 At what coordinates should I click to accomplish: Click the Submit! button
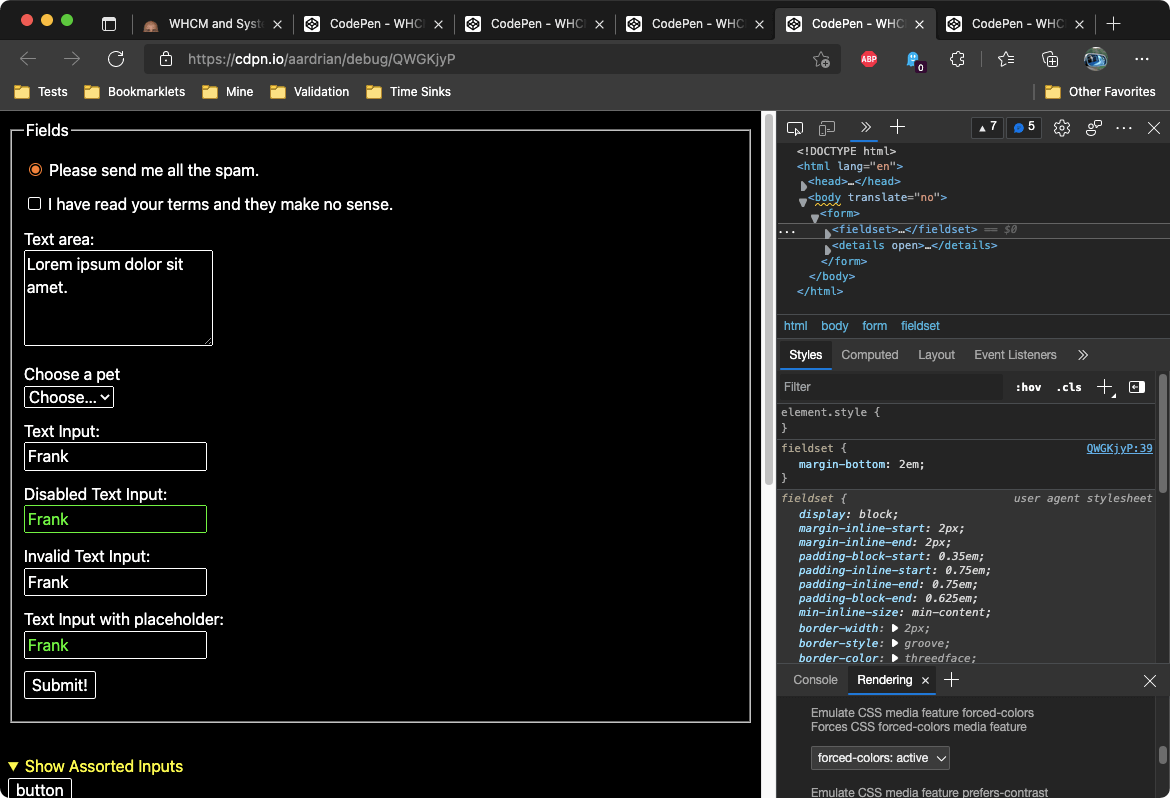click(60, 685)
